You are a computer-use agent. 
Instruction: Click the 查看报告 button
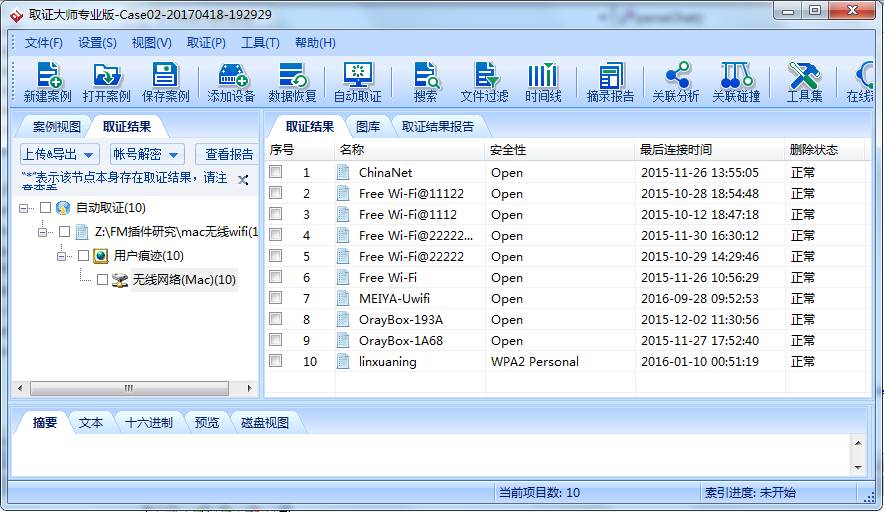pyautogui.click(x=229, y=154)
